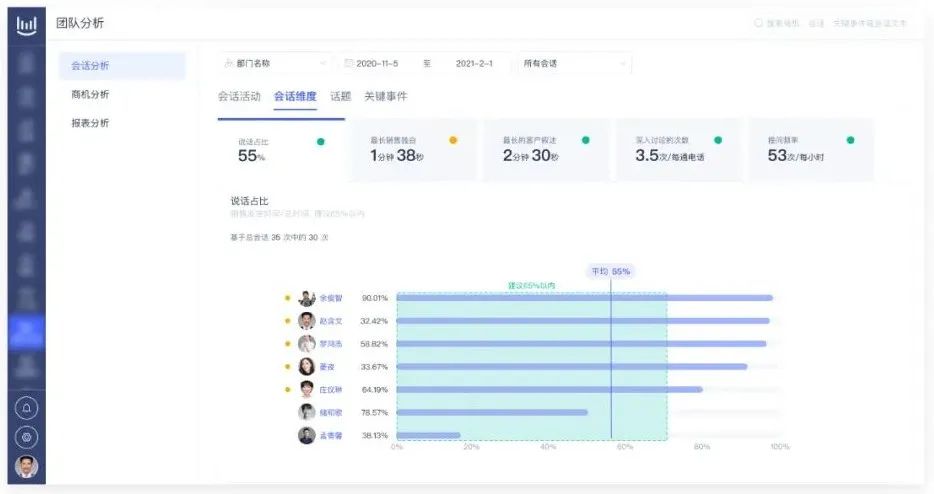Image resolution: width=934 pixels, height=494 pixels.
Task: Select the 55% 说话占比 metric card
Action: (x=281, y=150)
